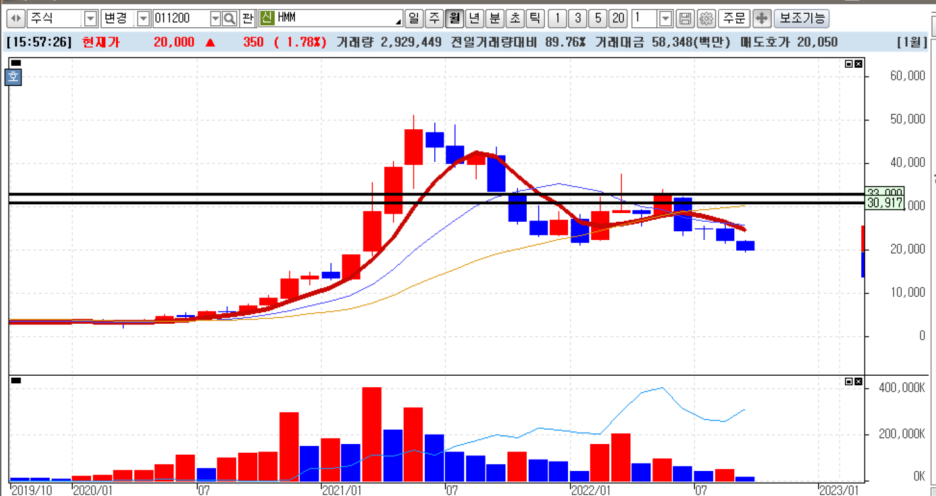Screen dimensions: 936x496
Task: Click the left-right arrow navigation icon
Action: pyautogui.click(x=16, y=19)
